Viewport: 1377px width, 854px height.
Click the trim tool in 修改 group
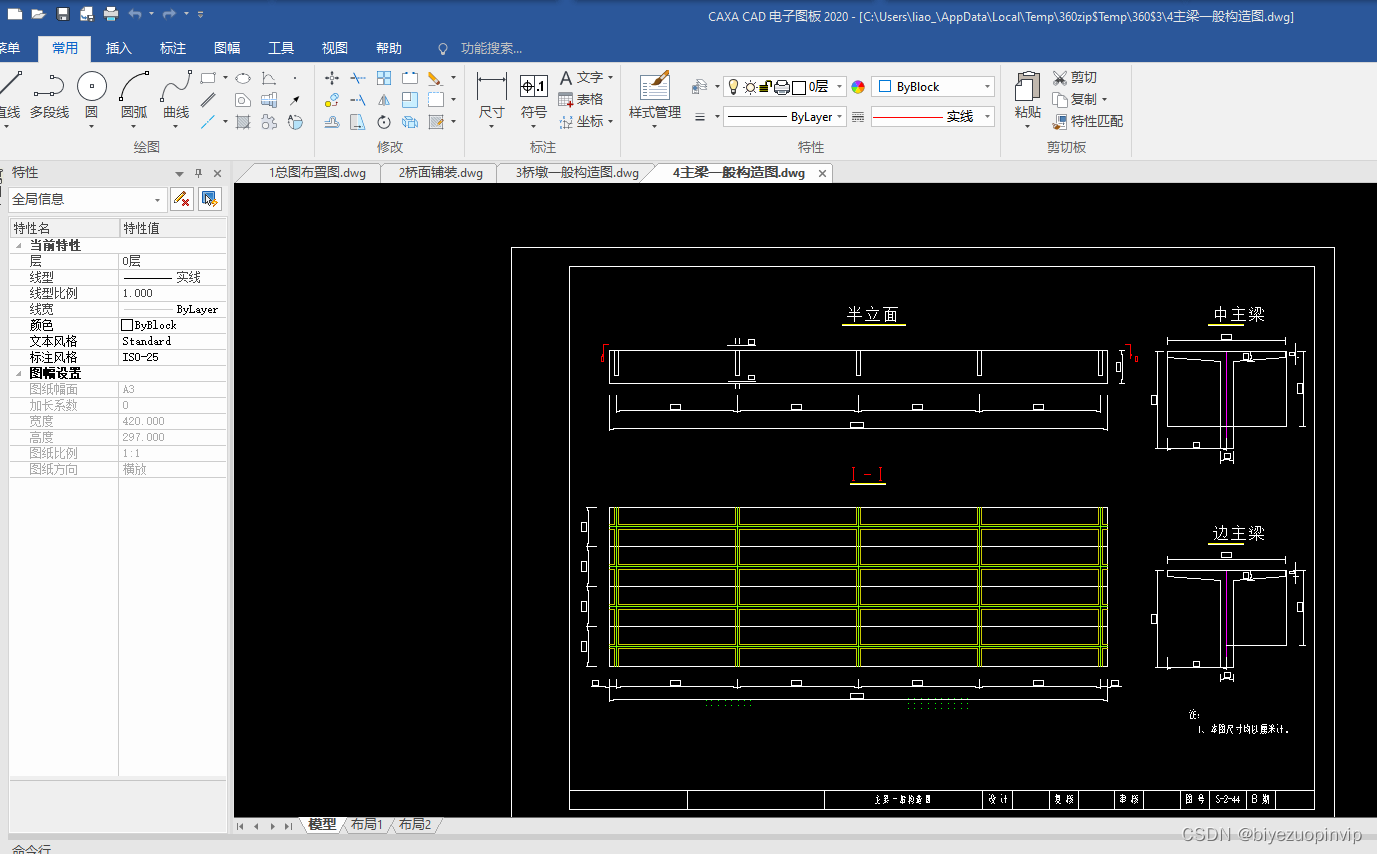click(x=358, y=78)
